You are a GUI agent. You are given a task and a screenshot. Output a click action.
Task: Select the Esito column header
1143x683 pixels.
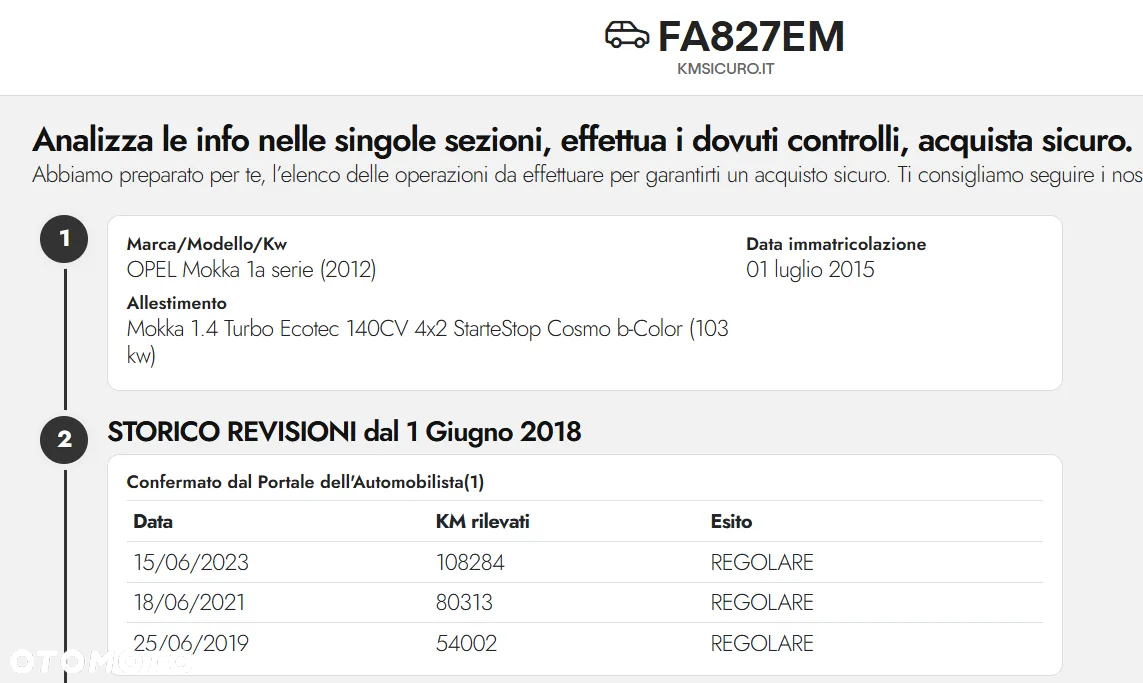tap(731, 521)
